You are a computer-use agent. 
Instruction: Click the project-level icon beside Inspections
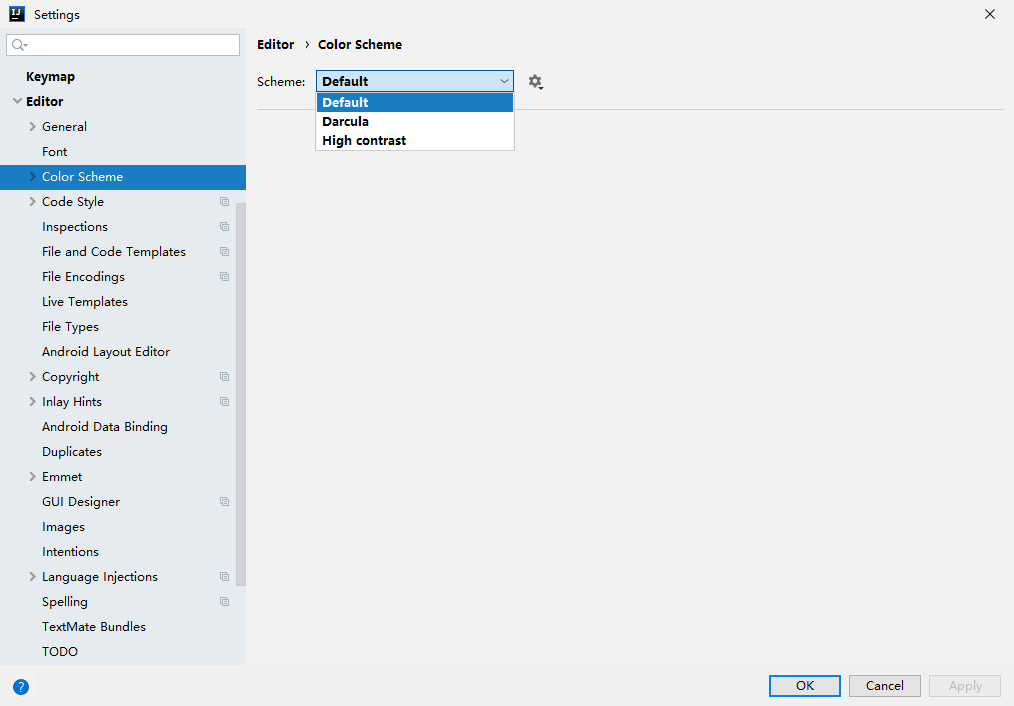(x=224, y=227)
